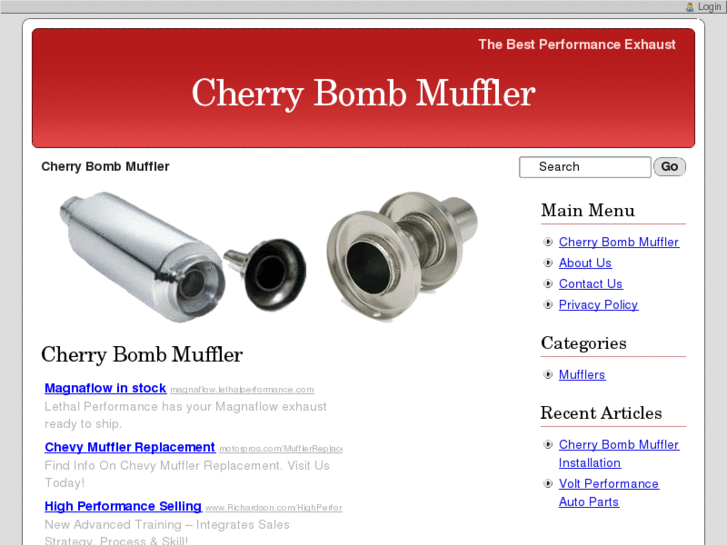The height and width of the screenshot is (545, 727).
Task: Click 'Lethal Performance has your Magnaflow exhaust' text
Action: [185, 407]
